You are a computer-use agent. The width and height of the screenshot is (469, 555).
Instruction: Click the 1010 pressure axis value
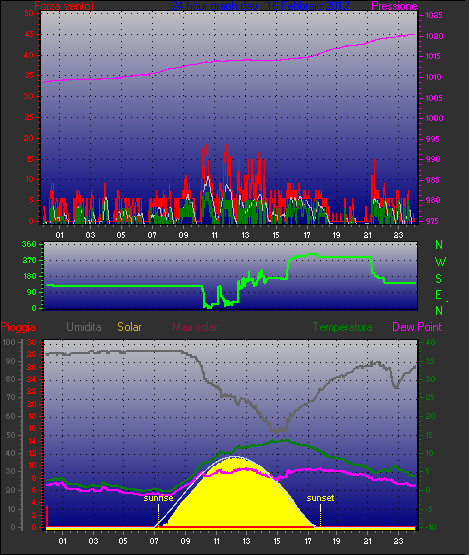coord(434,77)
